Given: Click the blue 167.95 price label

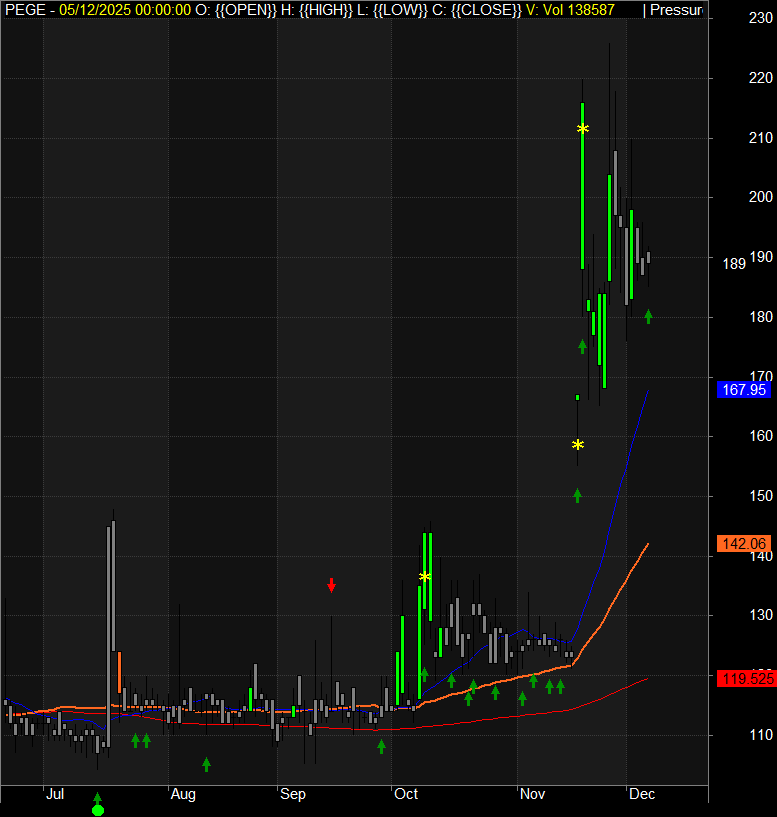Looking at the screenshot, I should point(744,390).
